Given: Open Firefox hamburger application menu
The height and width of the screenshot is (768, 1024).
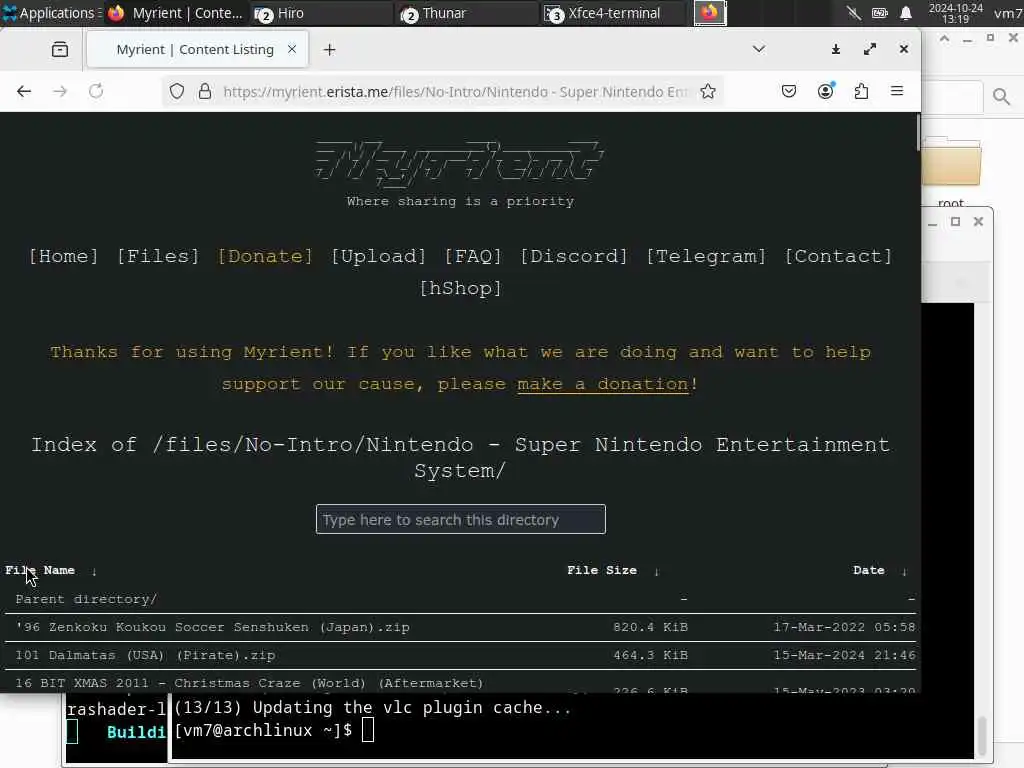Looking at the screenshot, I should click(897, 91).
